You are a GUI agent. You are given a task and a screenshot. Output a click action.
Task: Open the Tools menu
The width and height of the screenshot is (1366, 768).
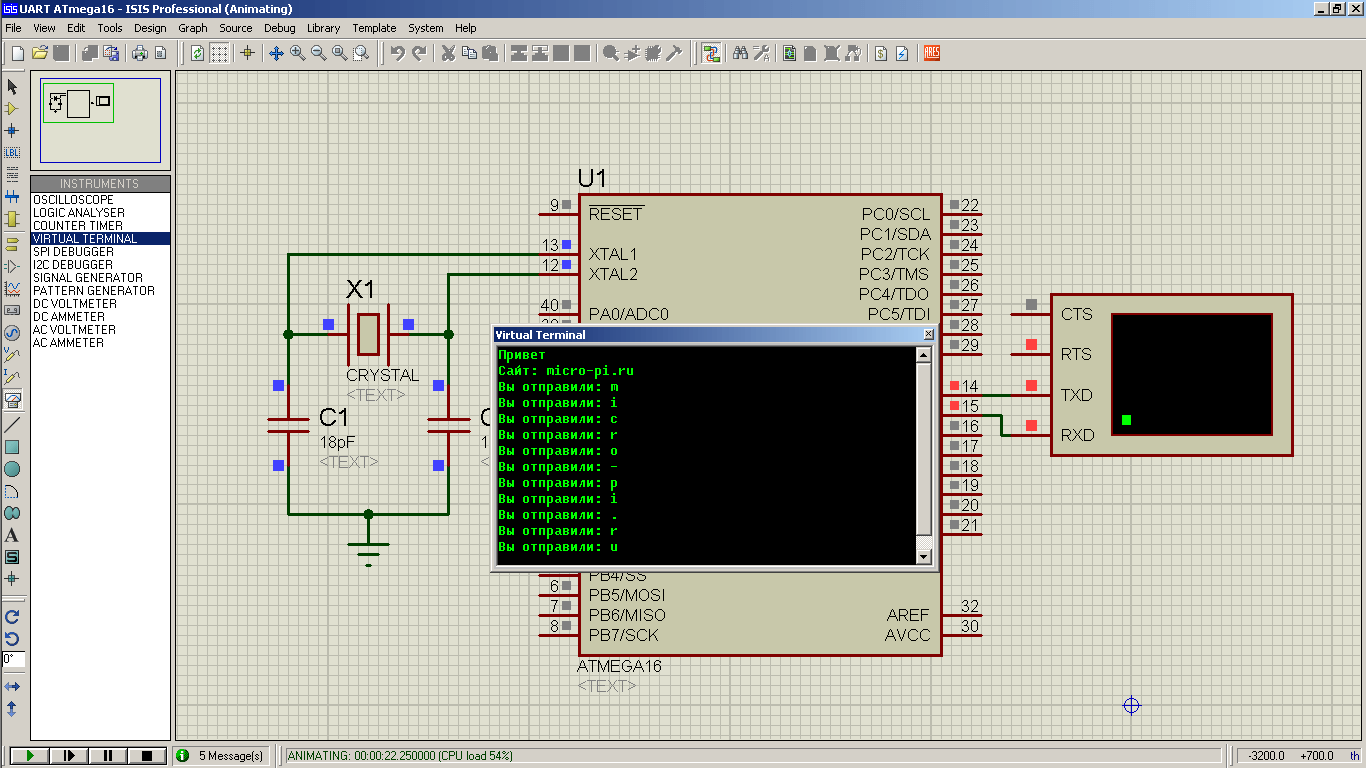tap(110, 28)
